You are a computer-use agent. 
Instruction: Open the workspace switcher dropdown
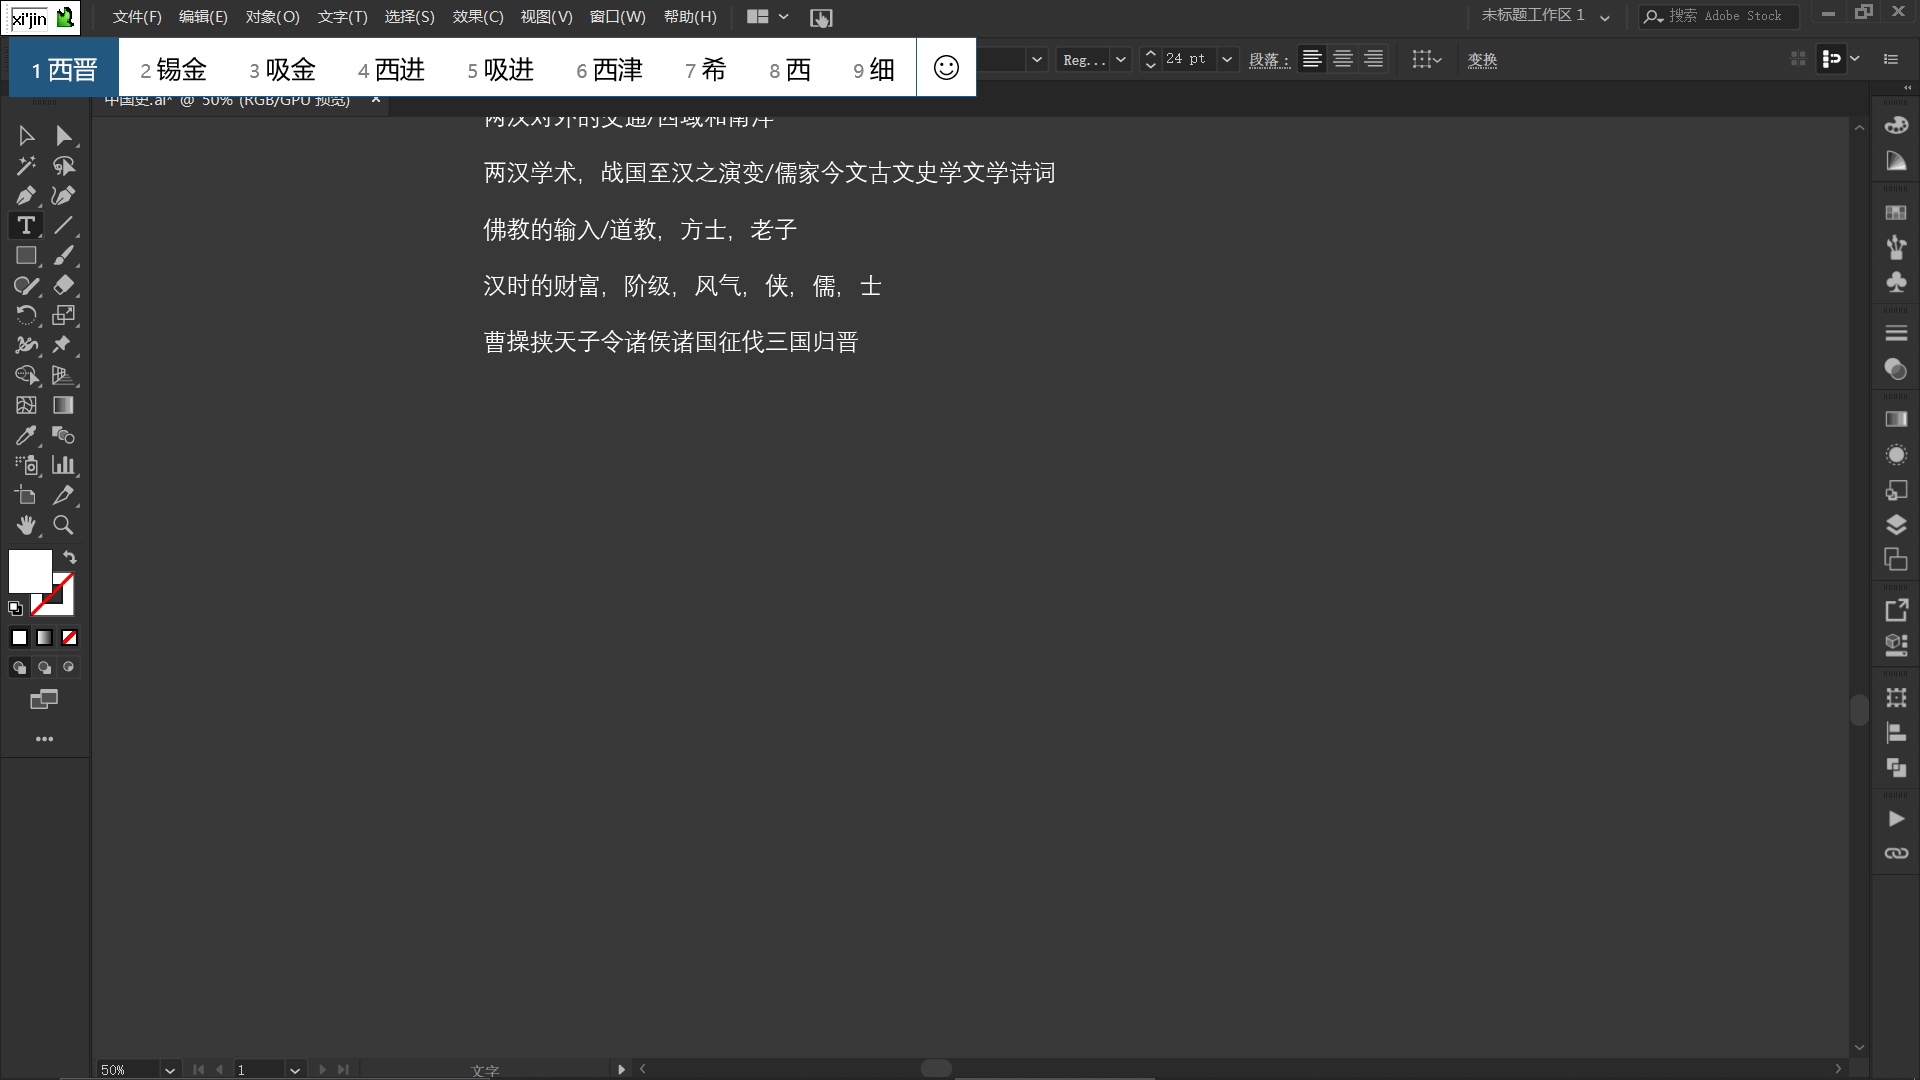pyautogui.click(x=1604, y=17)
